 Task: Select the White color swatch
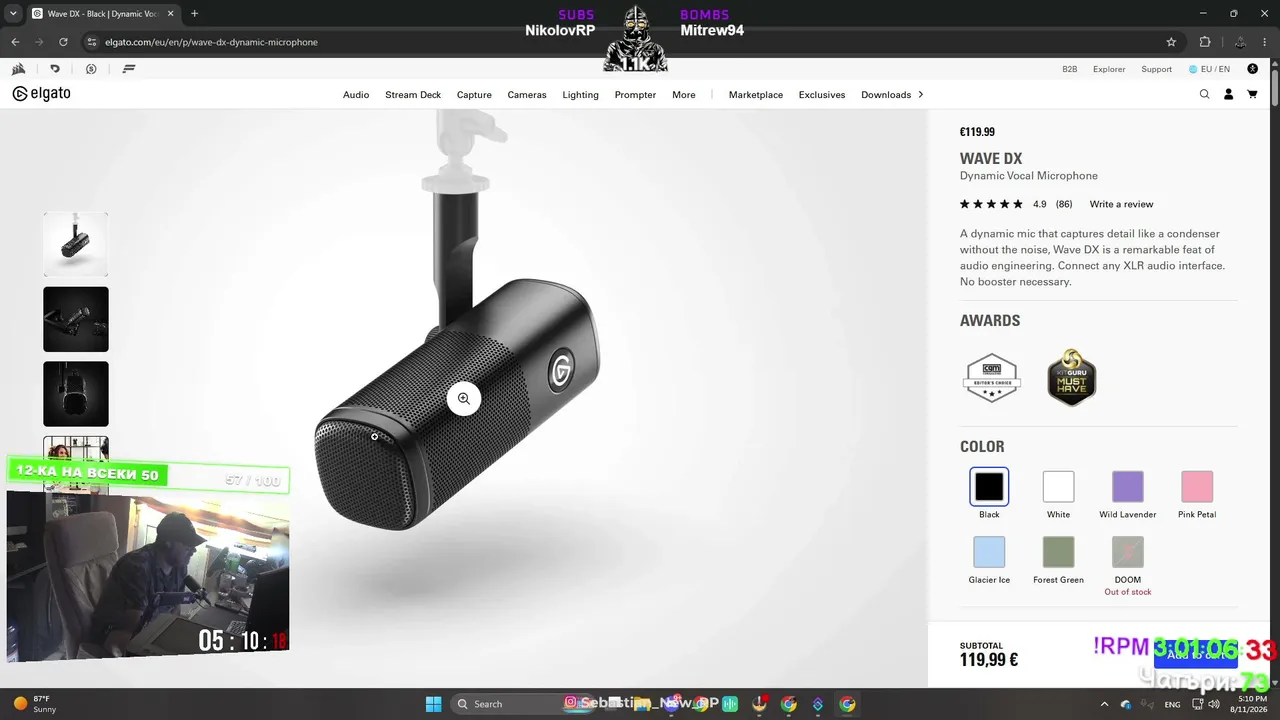point(1058,487)
